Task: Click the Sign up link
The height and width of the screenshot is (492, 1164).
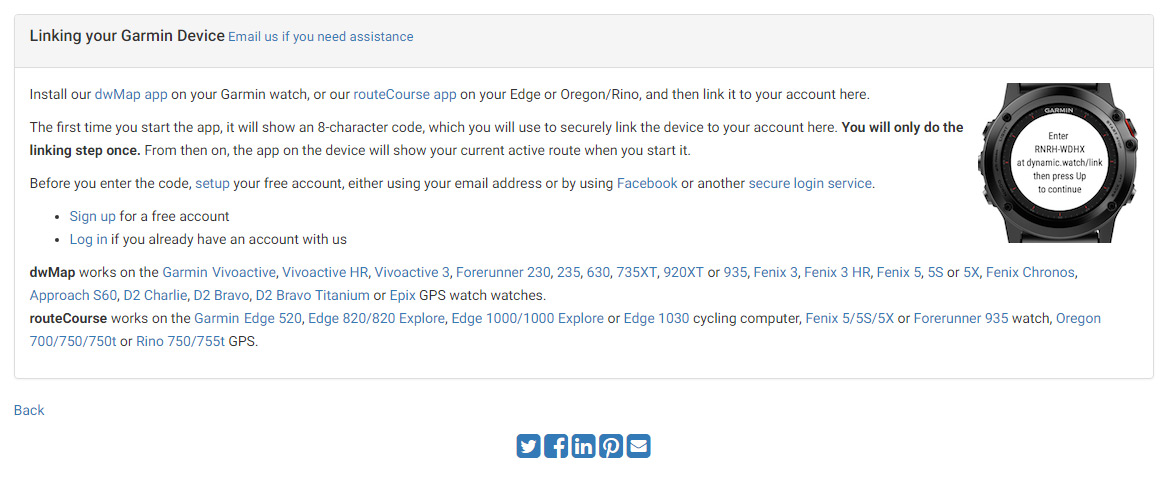Action: pyautogui.click(x=93, y=216)
